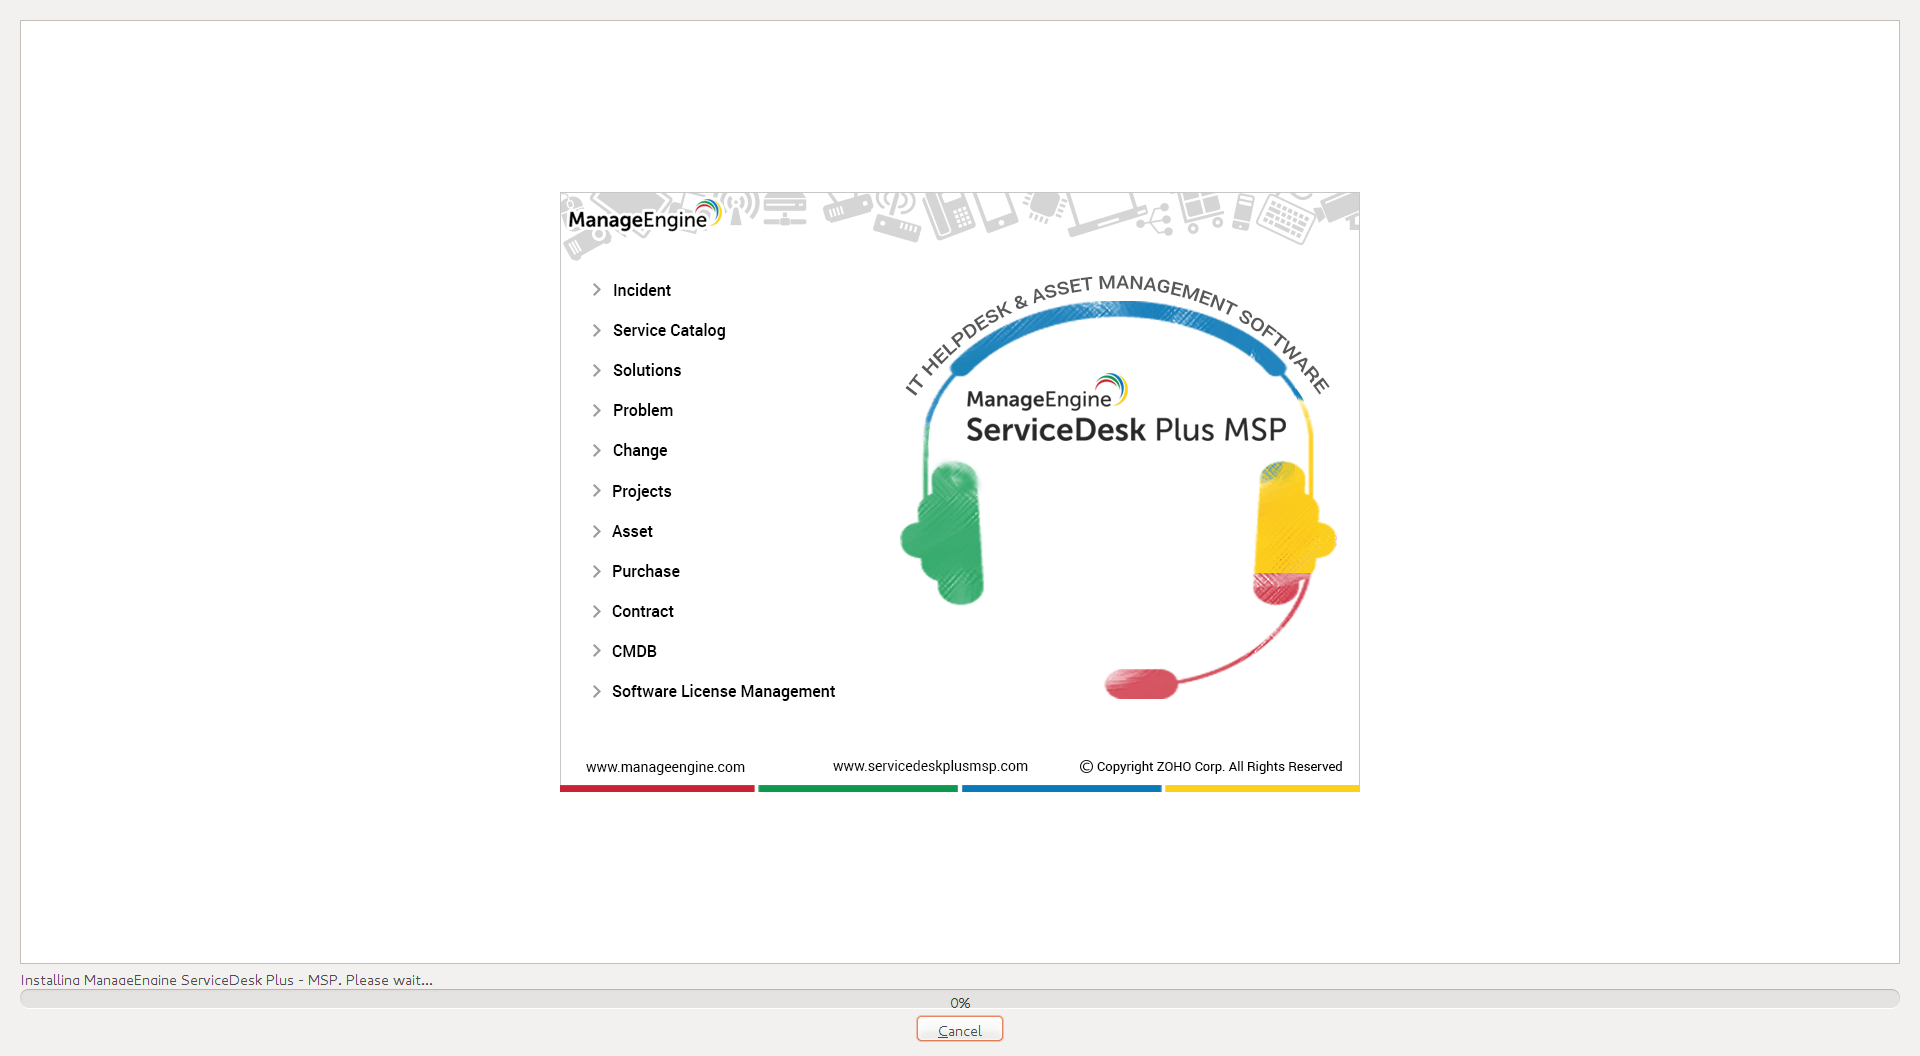The width and height of the screenshot is (1920, 1056).
Task: Select the Purchase item text
Action: (x=645, y=571)
